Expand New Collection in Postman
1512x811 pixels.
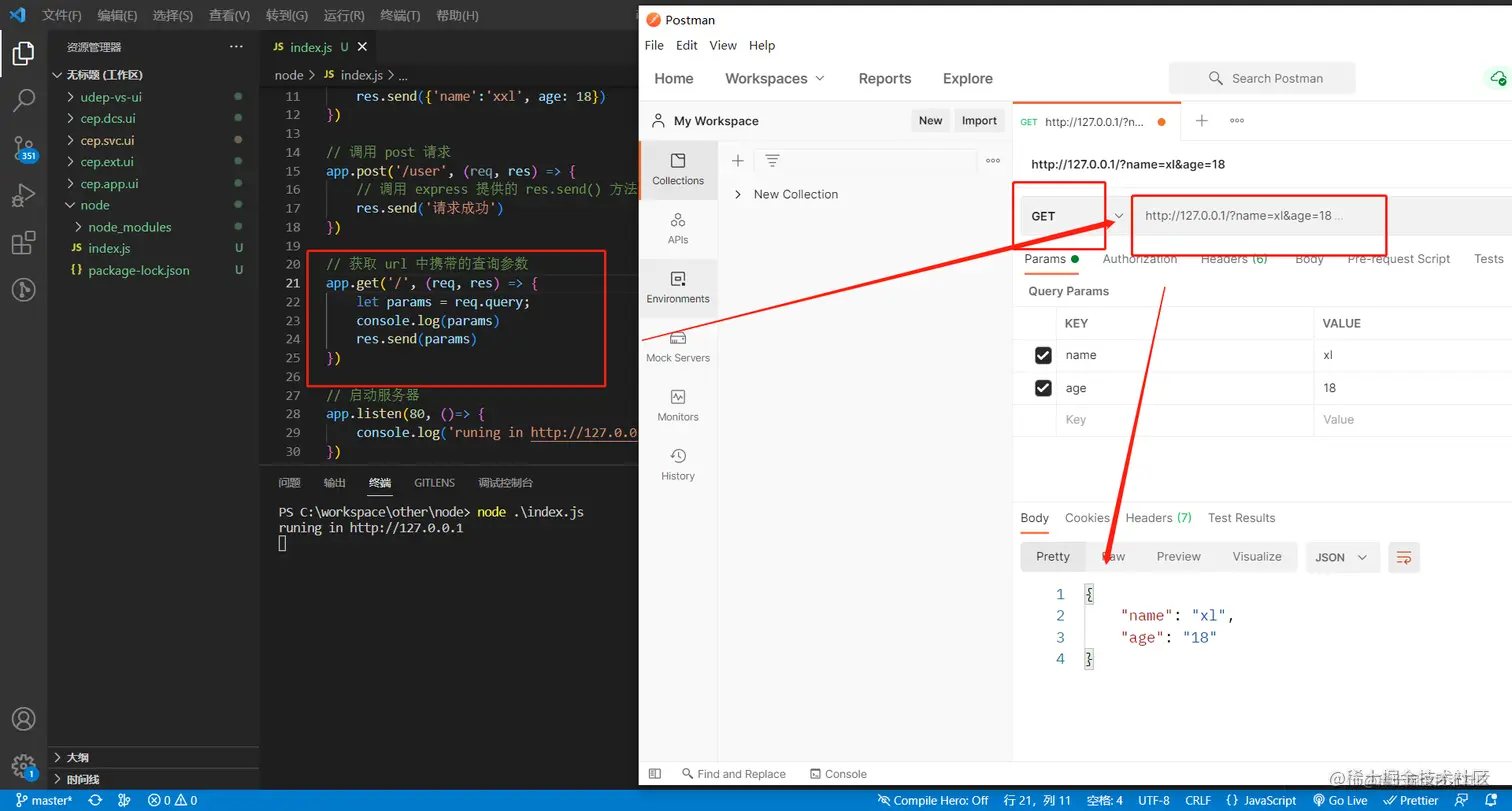coord(738,194)
